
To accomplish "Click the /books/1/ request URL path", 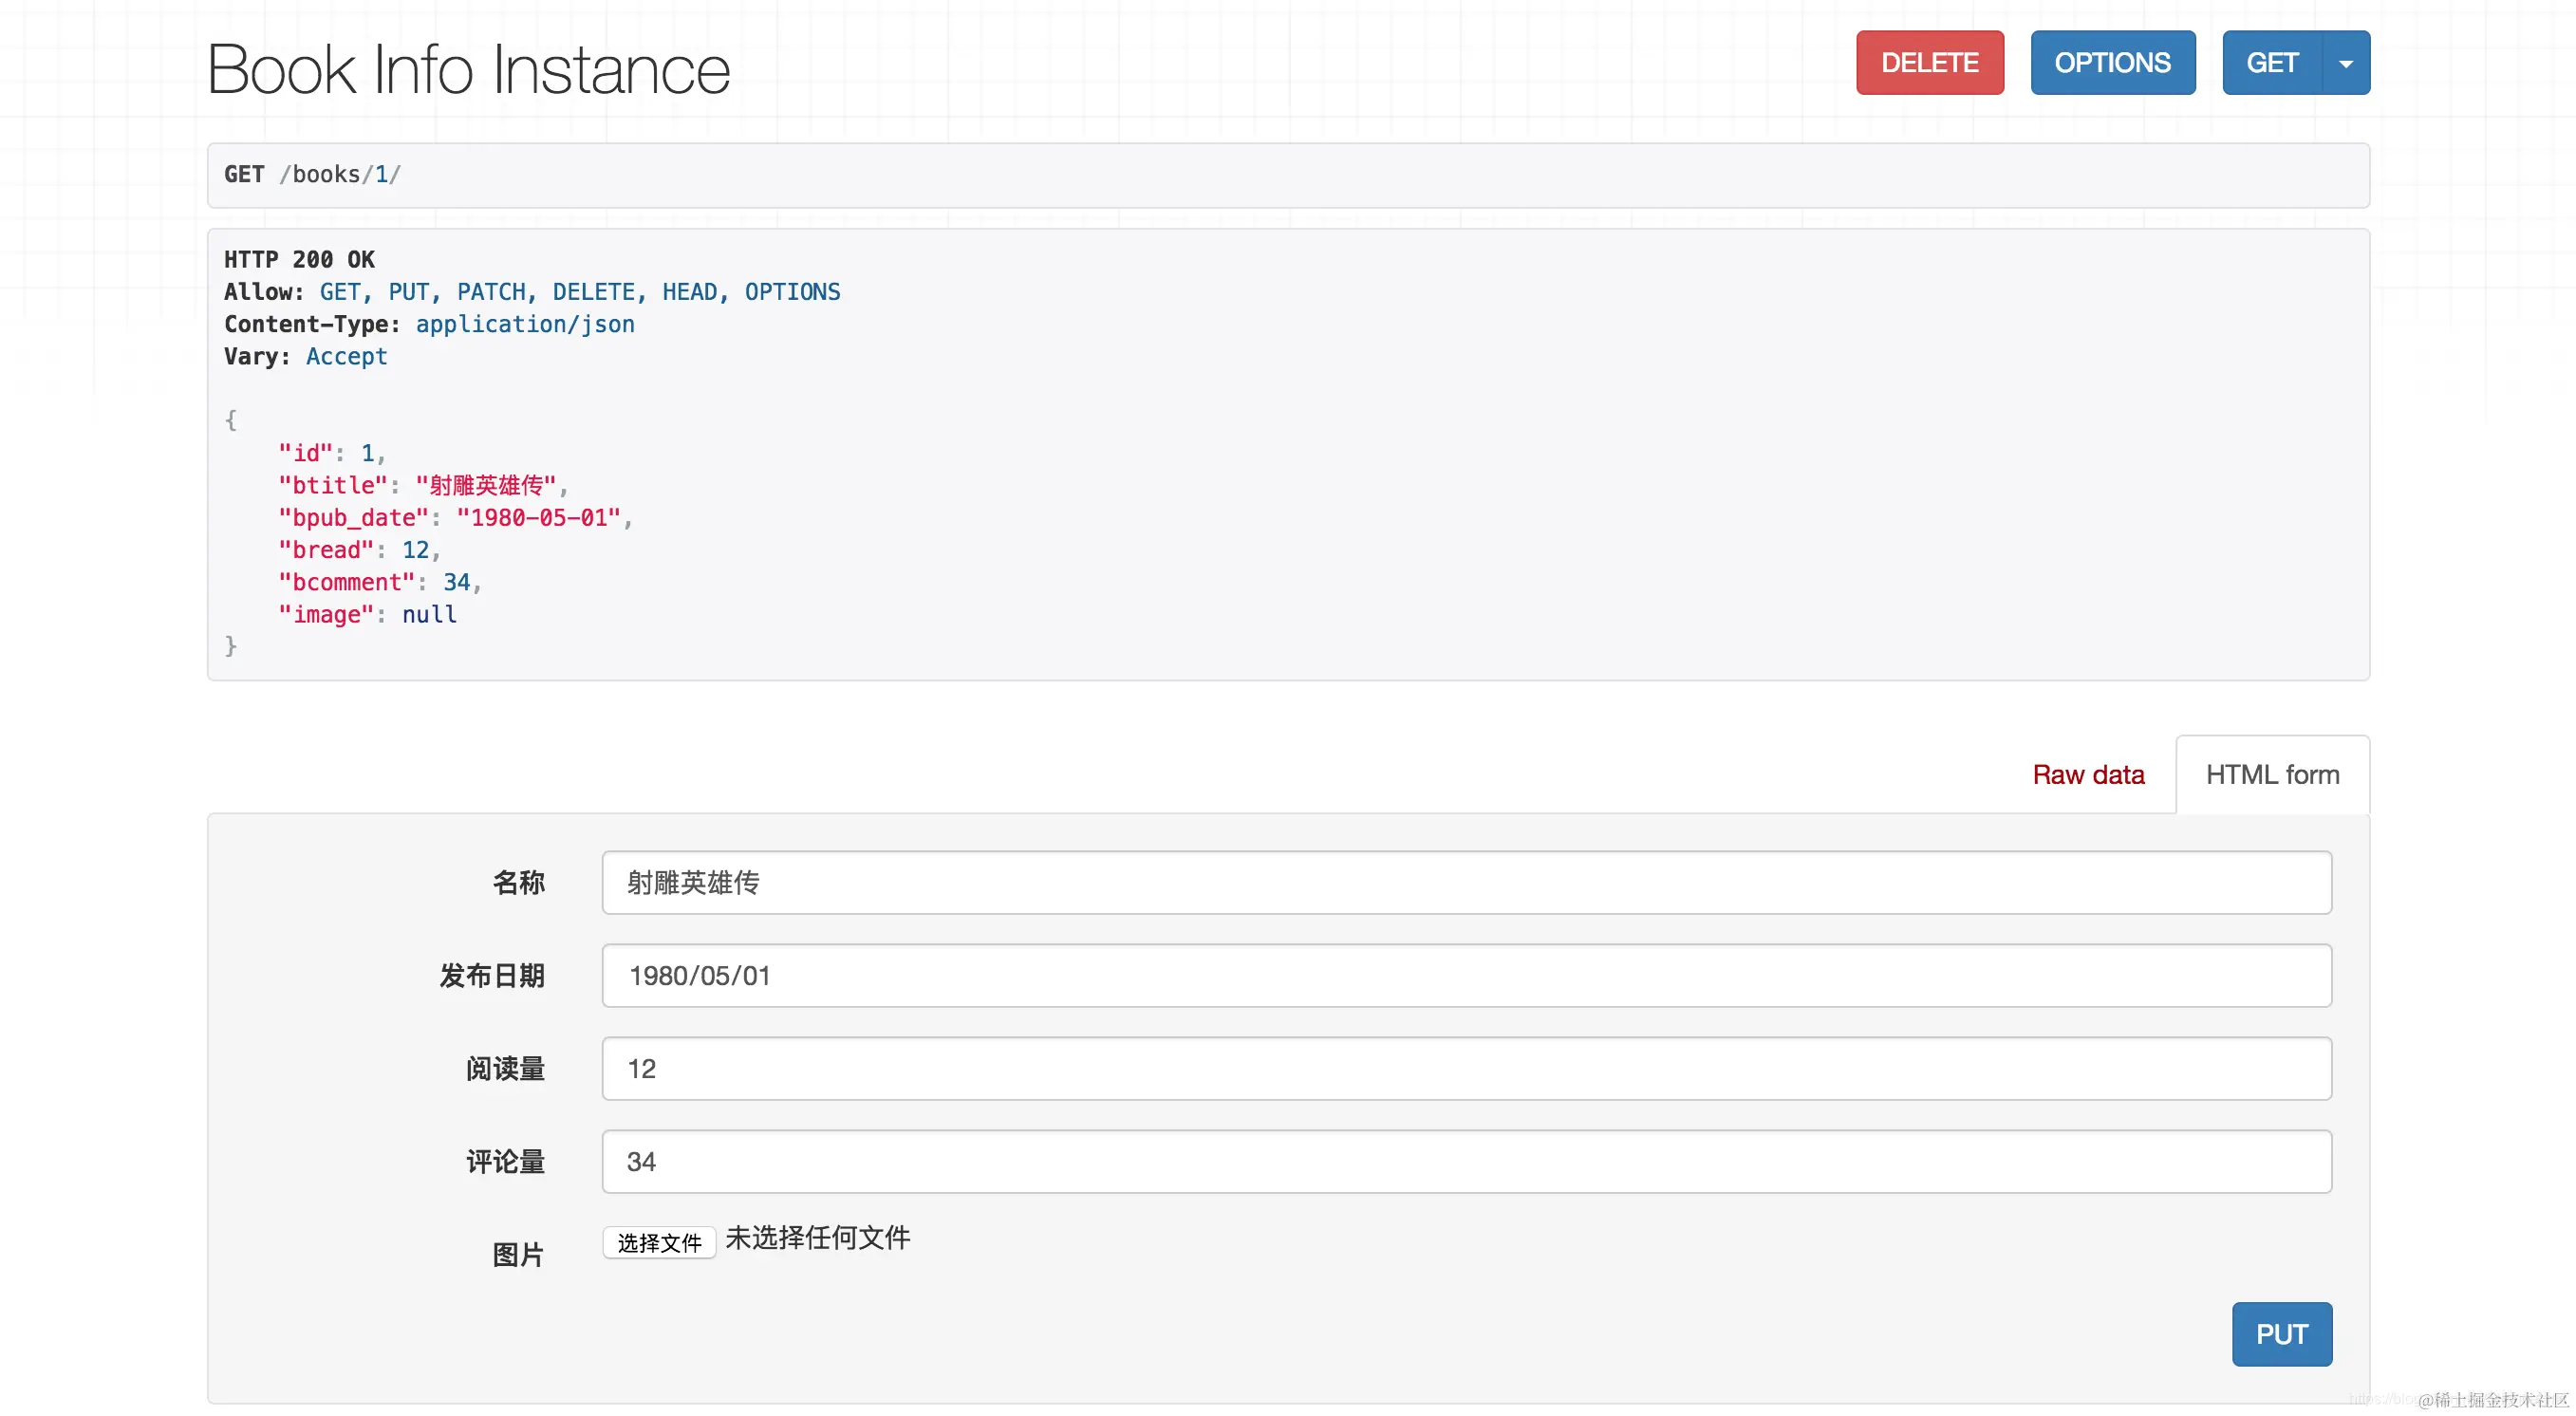I will tap(340, 175).
